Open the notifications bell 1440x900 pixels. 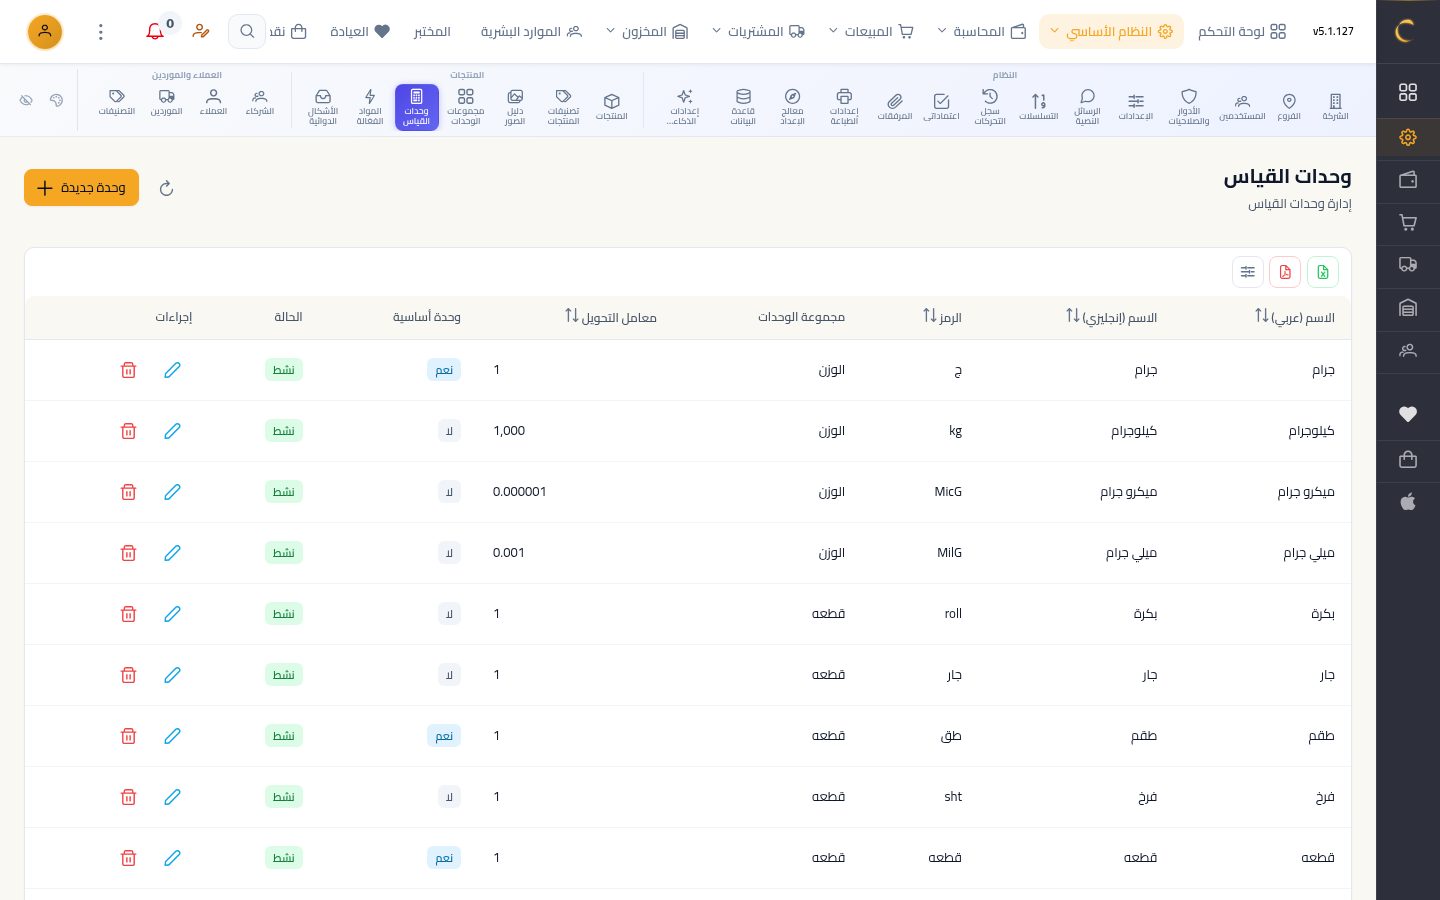click(155, 32)
